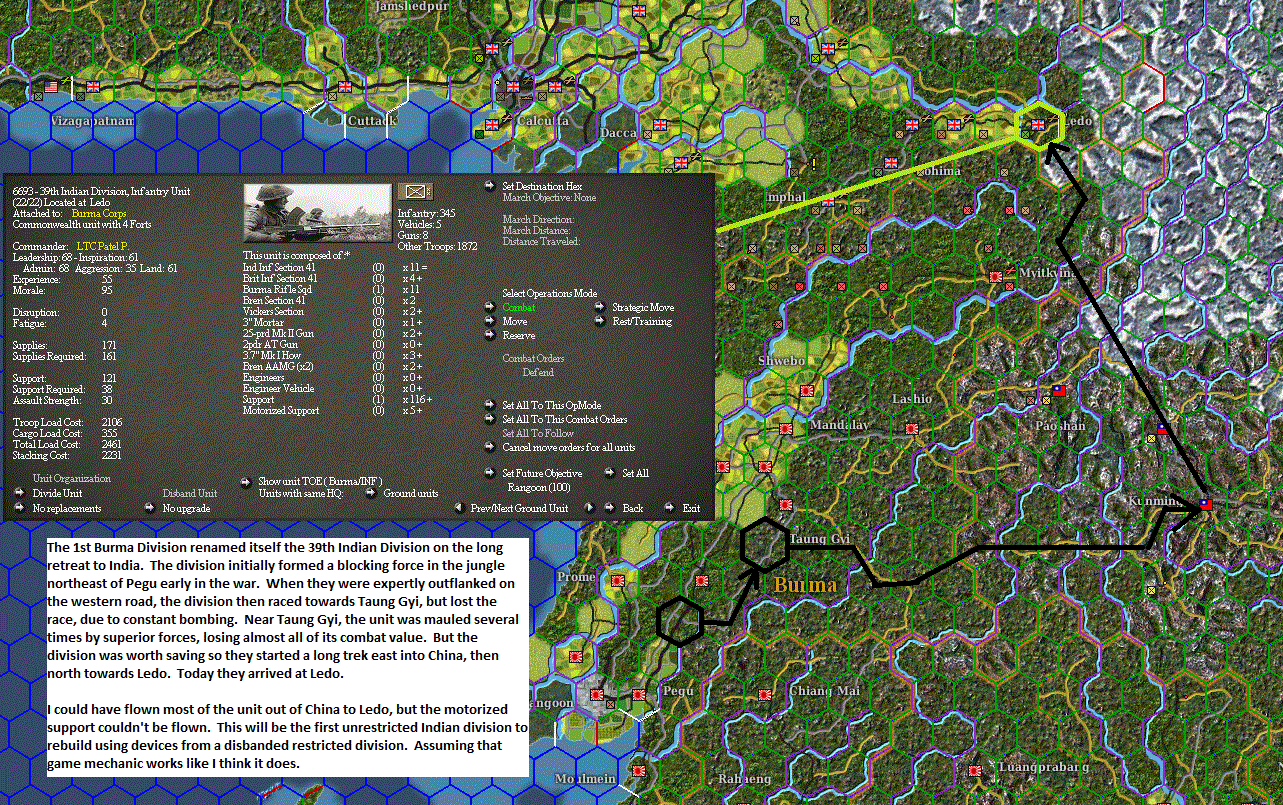1283x805 pixels.
Task: Select the Japanese flag left of Mandalay
Action: pyautogui.click(x=785, y=428)
